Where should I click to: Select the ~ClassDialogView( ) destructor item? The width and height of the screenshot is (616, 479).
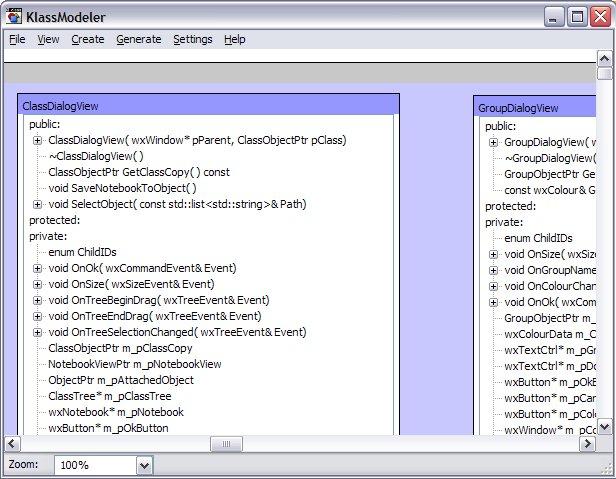[96, 156]
